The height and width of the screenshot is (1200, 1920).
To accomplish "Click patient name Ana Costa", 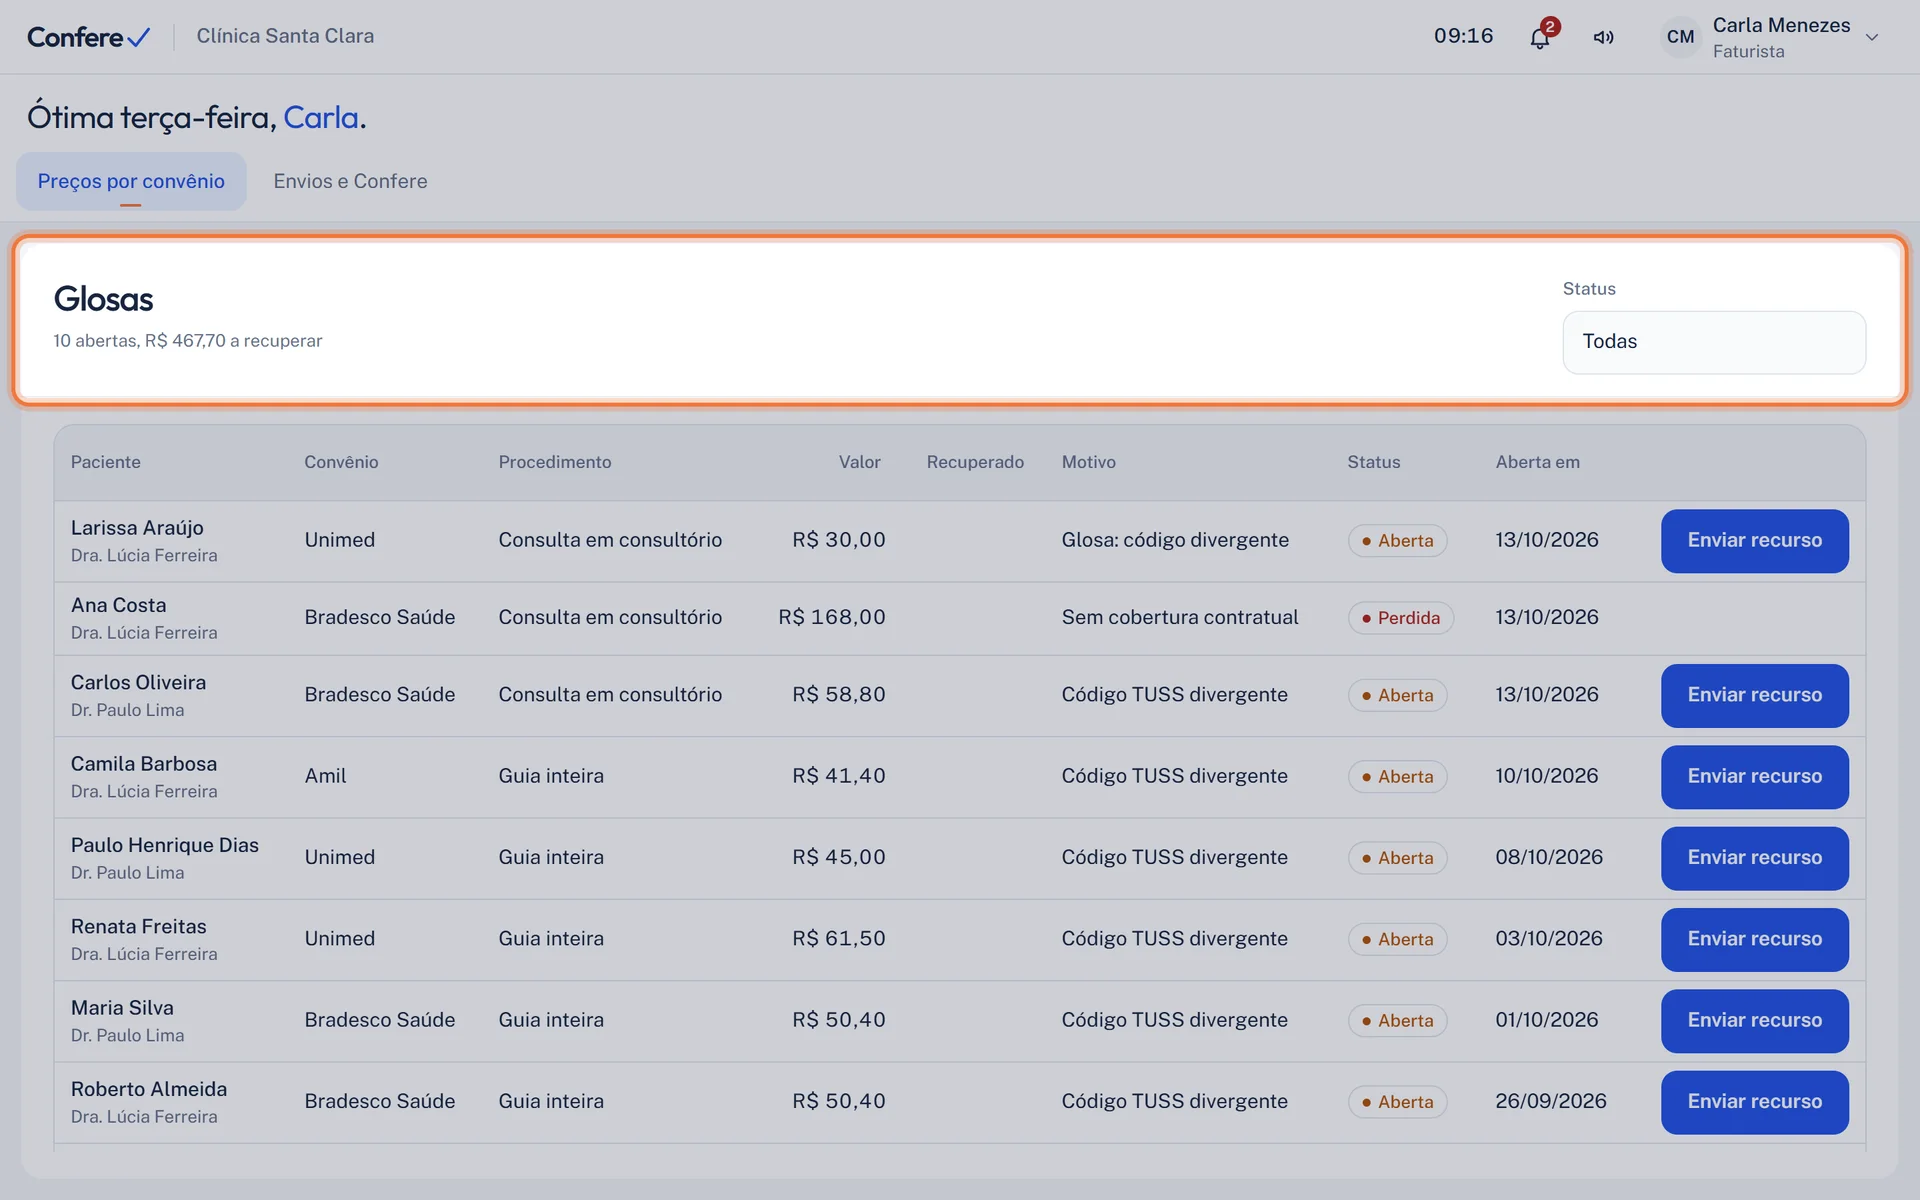I will (118, 605).
